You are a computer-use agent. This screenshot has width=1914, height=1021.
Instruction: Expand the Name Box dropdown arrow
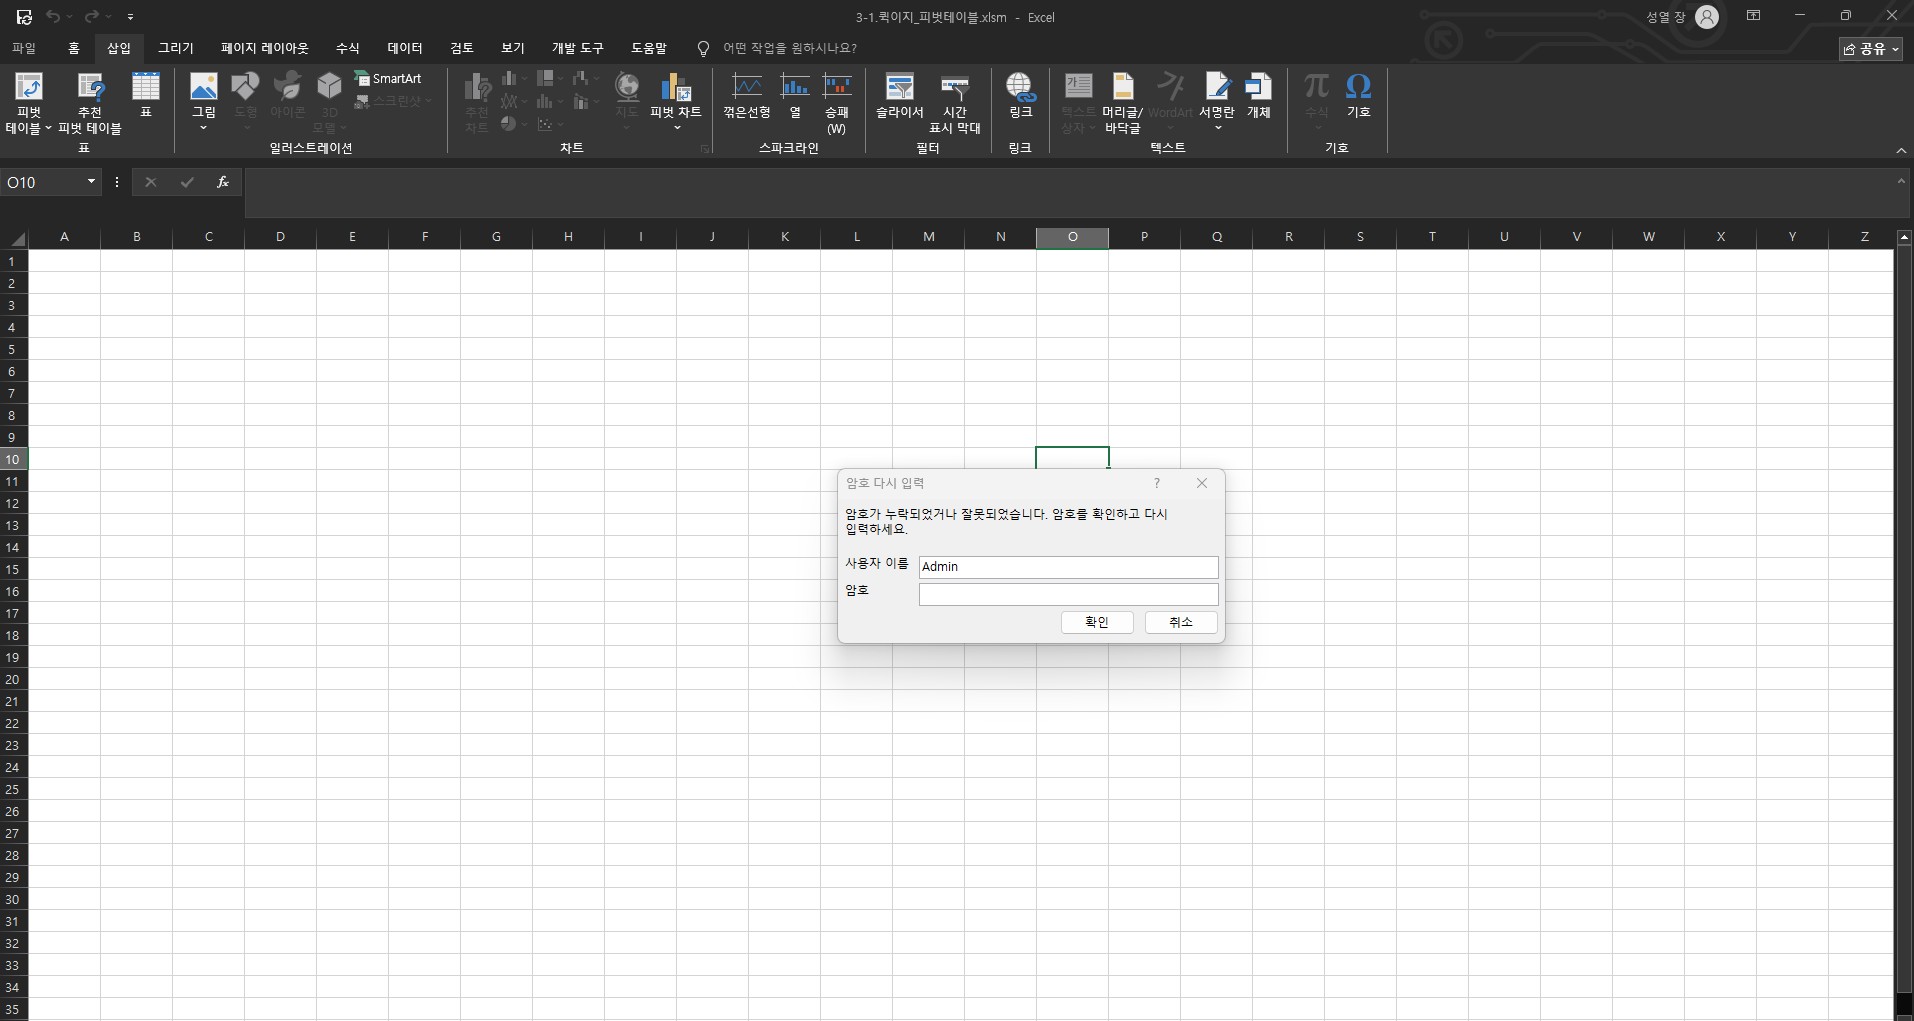coord(91,182)
